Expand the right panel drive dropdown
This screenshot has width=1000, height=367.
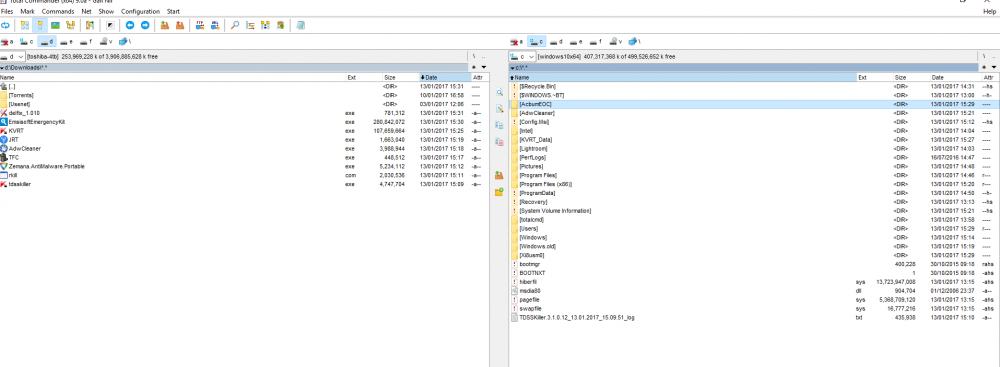coord(531,57)
